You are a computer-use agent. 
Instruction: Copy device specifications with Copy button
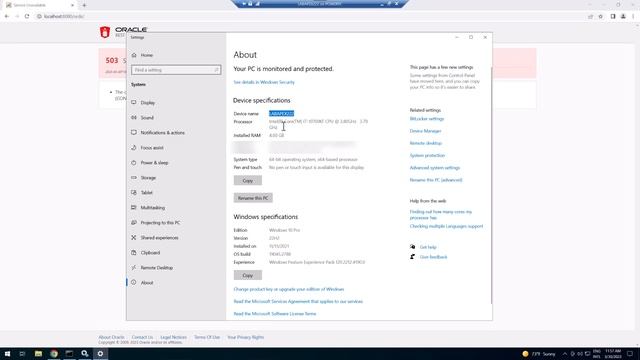coord(248,180)
